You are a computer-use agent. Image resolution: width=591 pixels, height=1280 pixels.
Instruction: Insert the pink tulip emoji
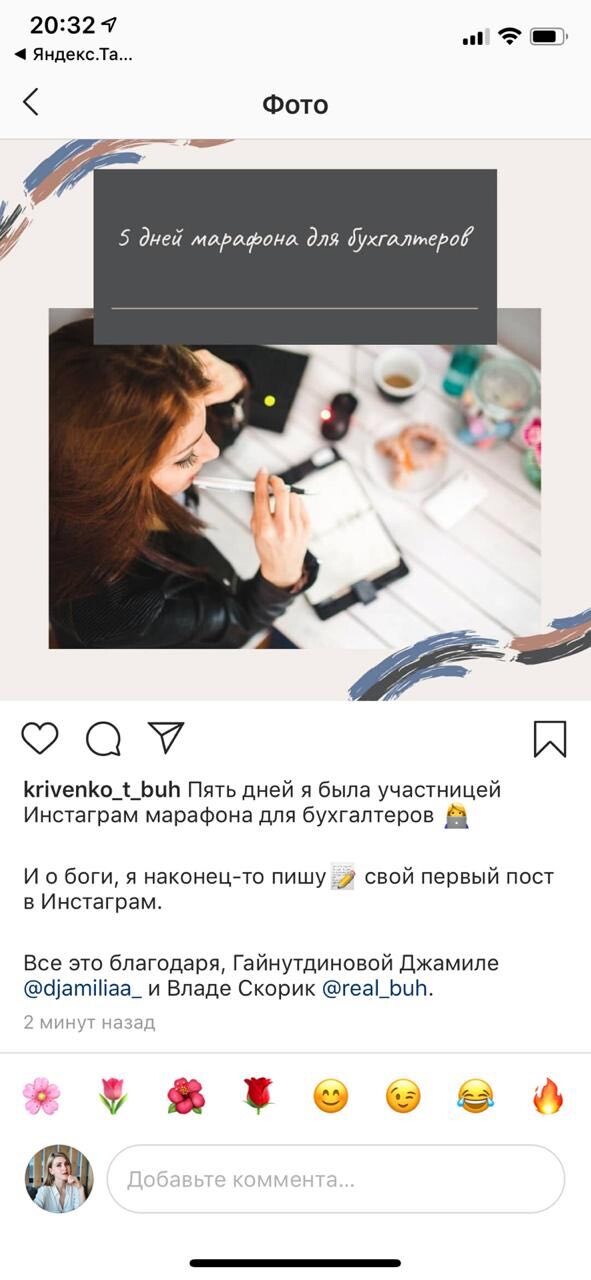(113, 1096)
